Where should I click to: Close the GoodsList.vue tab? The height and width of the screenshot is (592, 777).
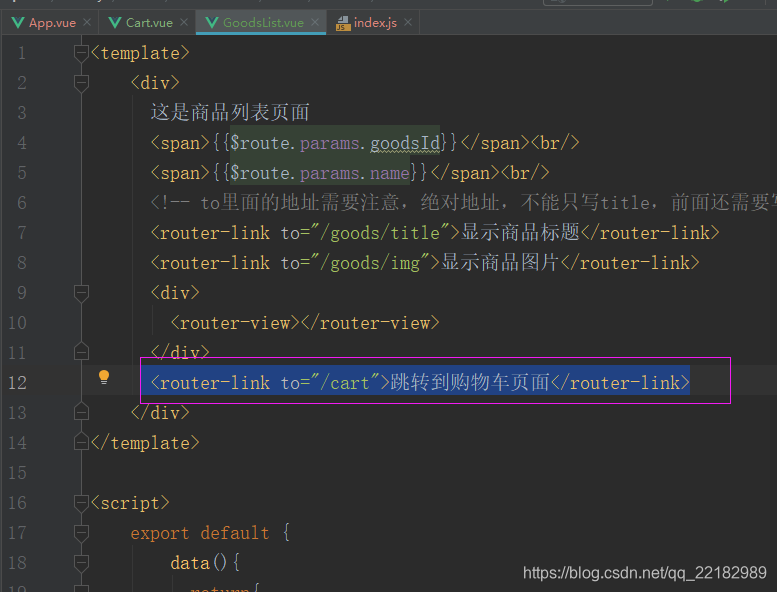(315, 22)
